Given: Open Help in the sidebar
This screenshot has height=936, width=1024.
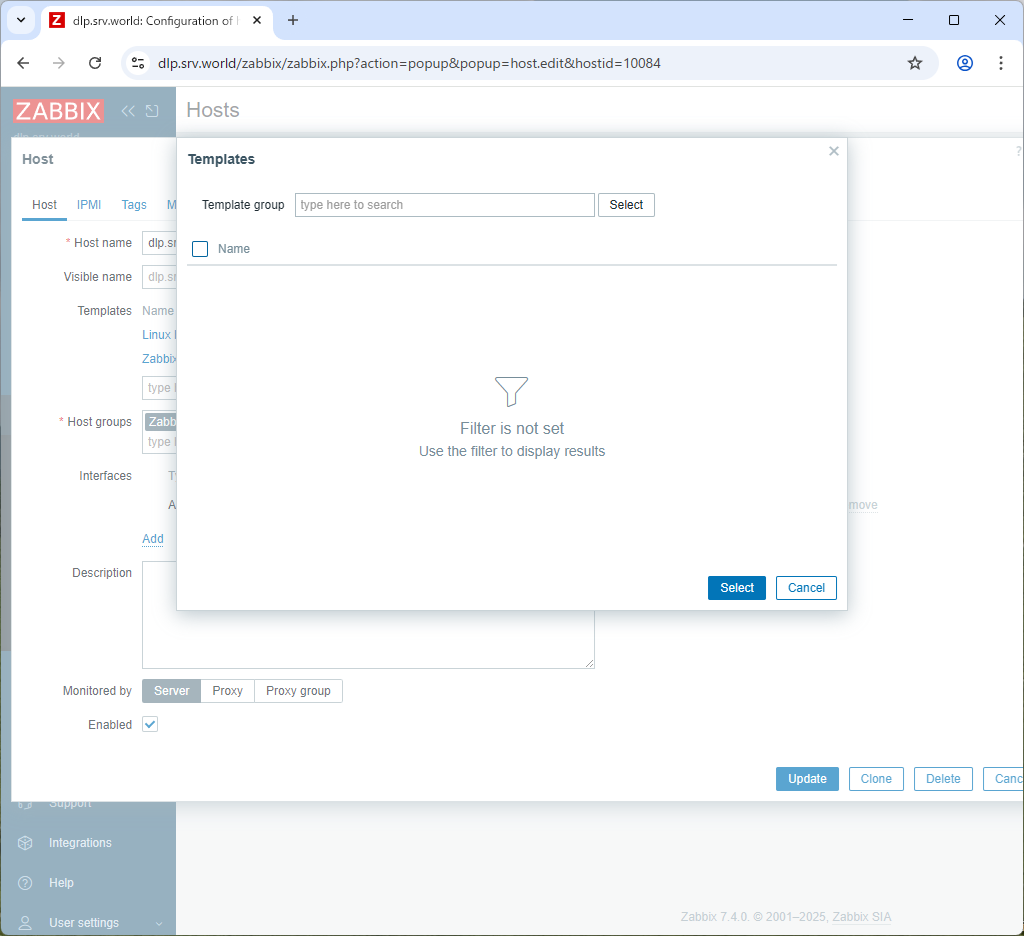Looking at the screenshot, I should click(x=61, y=883).
